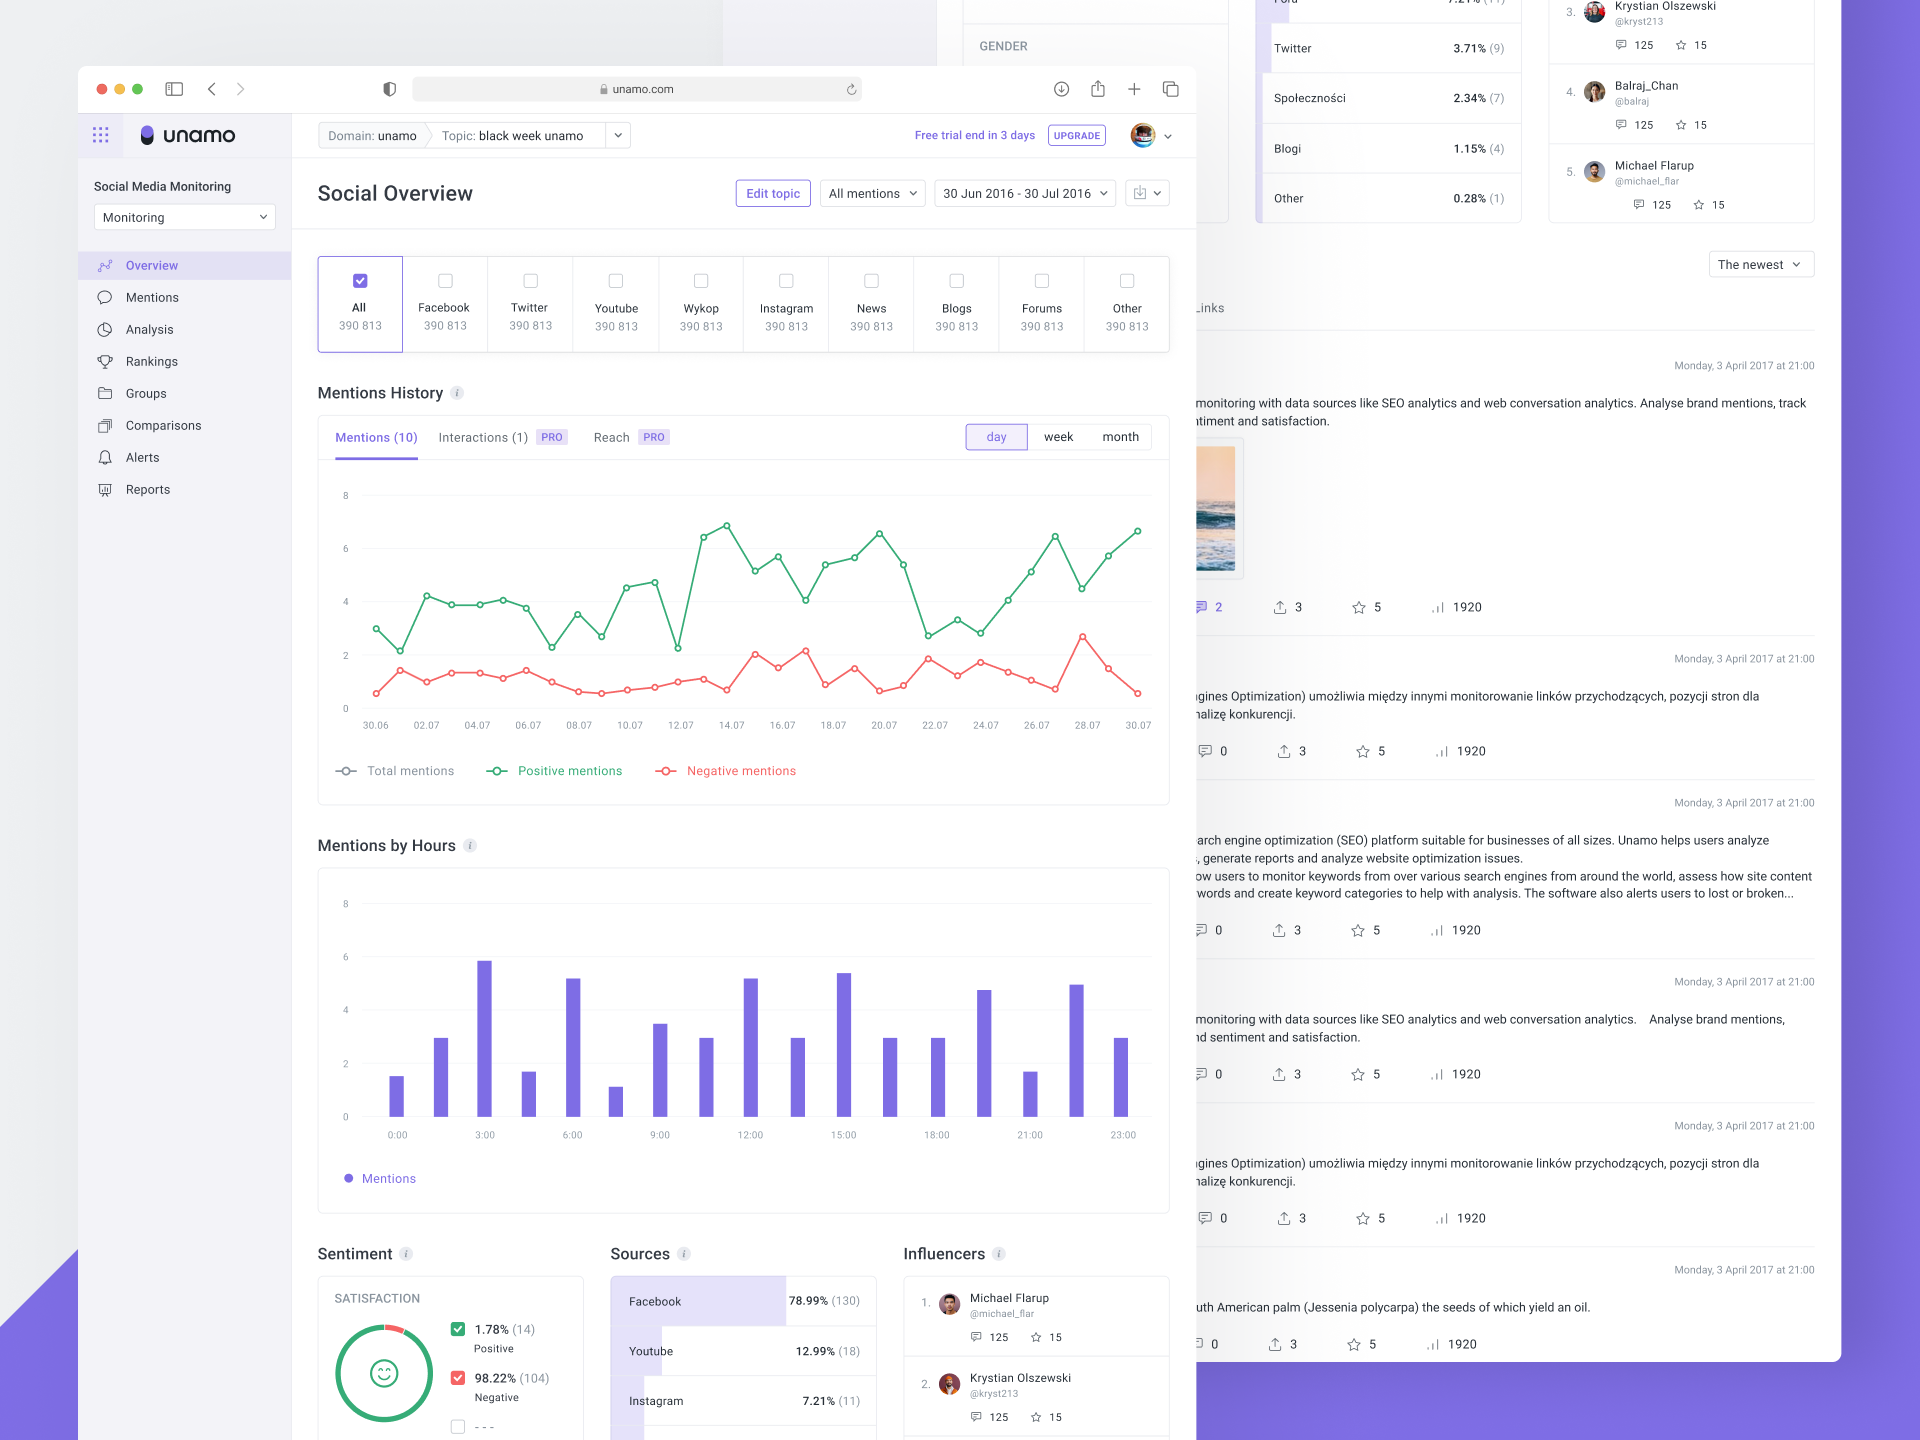Switch to the Interactions tab
This screenshot has width=1920, height=1440.
pos(483,437)
